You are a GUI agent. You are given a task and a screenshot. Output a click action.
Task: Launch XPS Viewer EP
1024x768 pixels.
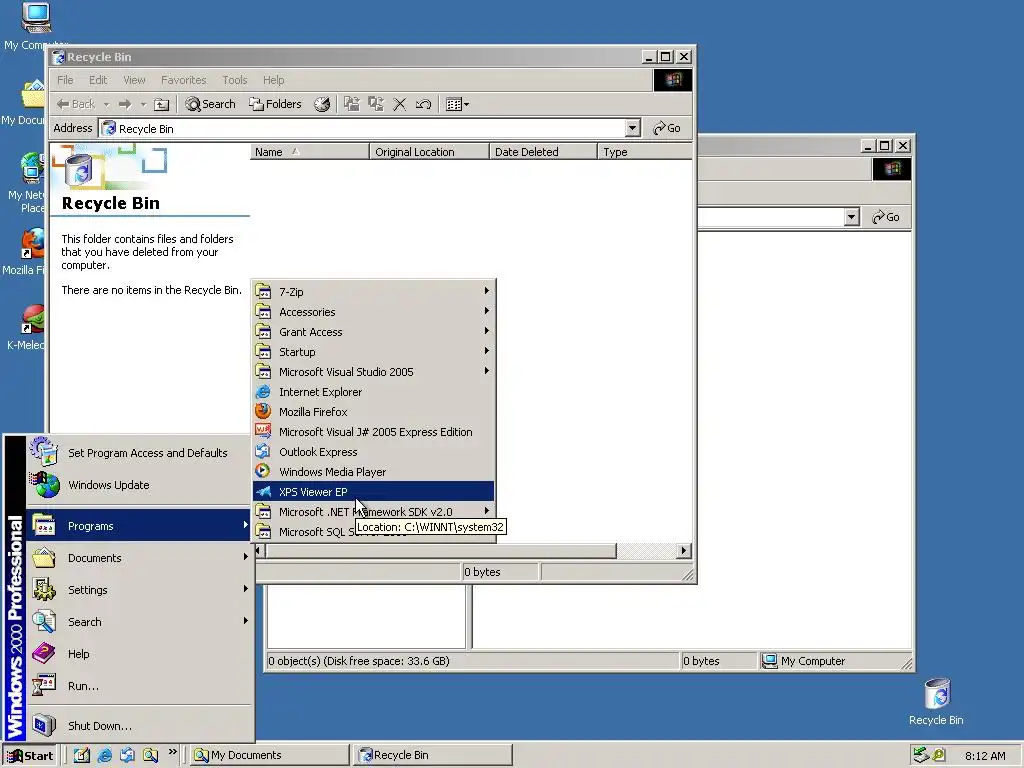click(x=373, y=492)
